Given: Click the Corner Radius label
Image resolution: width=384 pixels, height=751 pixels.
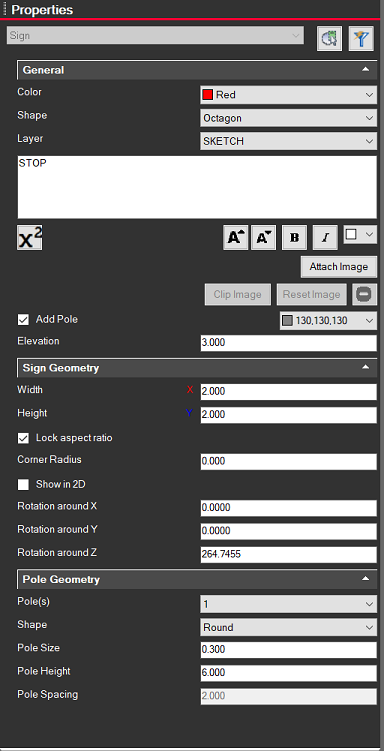Looking at the screenshot, I should coord(49,459).
